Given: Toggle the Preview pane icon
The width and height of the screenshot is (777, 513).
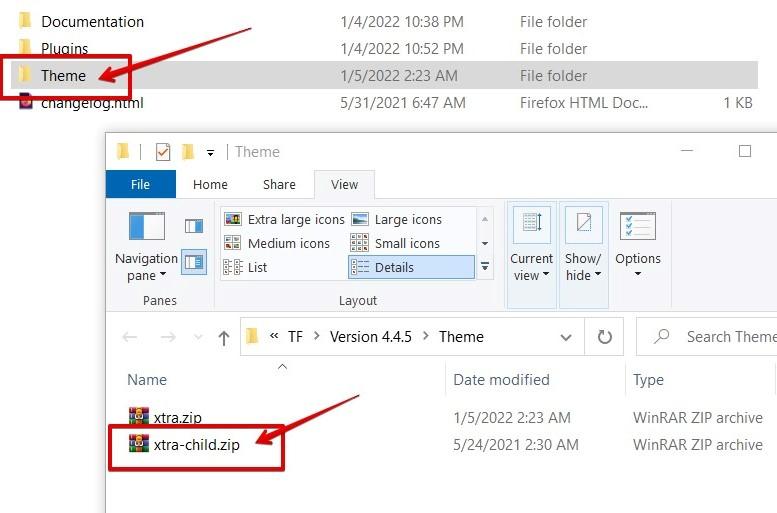Looking at the screenshot, I should point(194,227).
